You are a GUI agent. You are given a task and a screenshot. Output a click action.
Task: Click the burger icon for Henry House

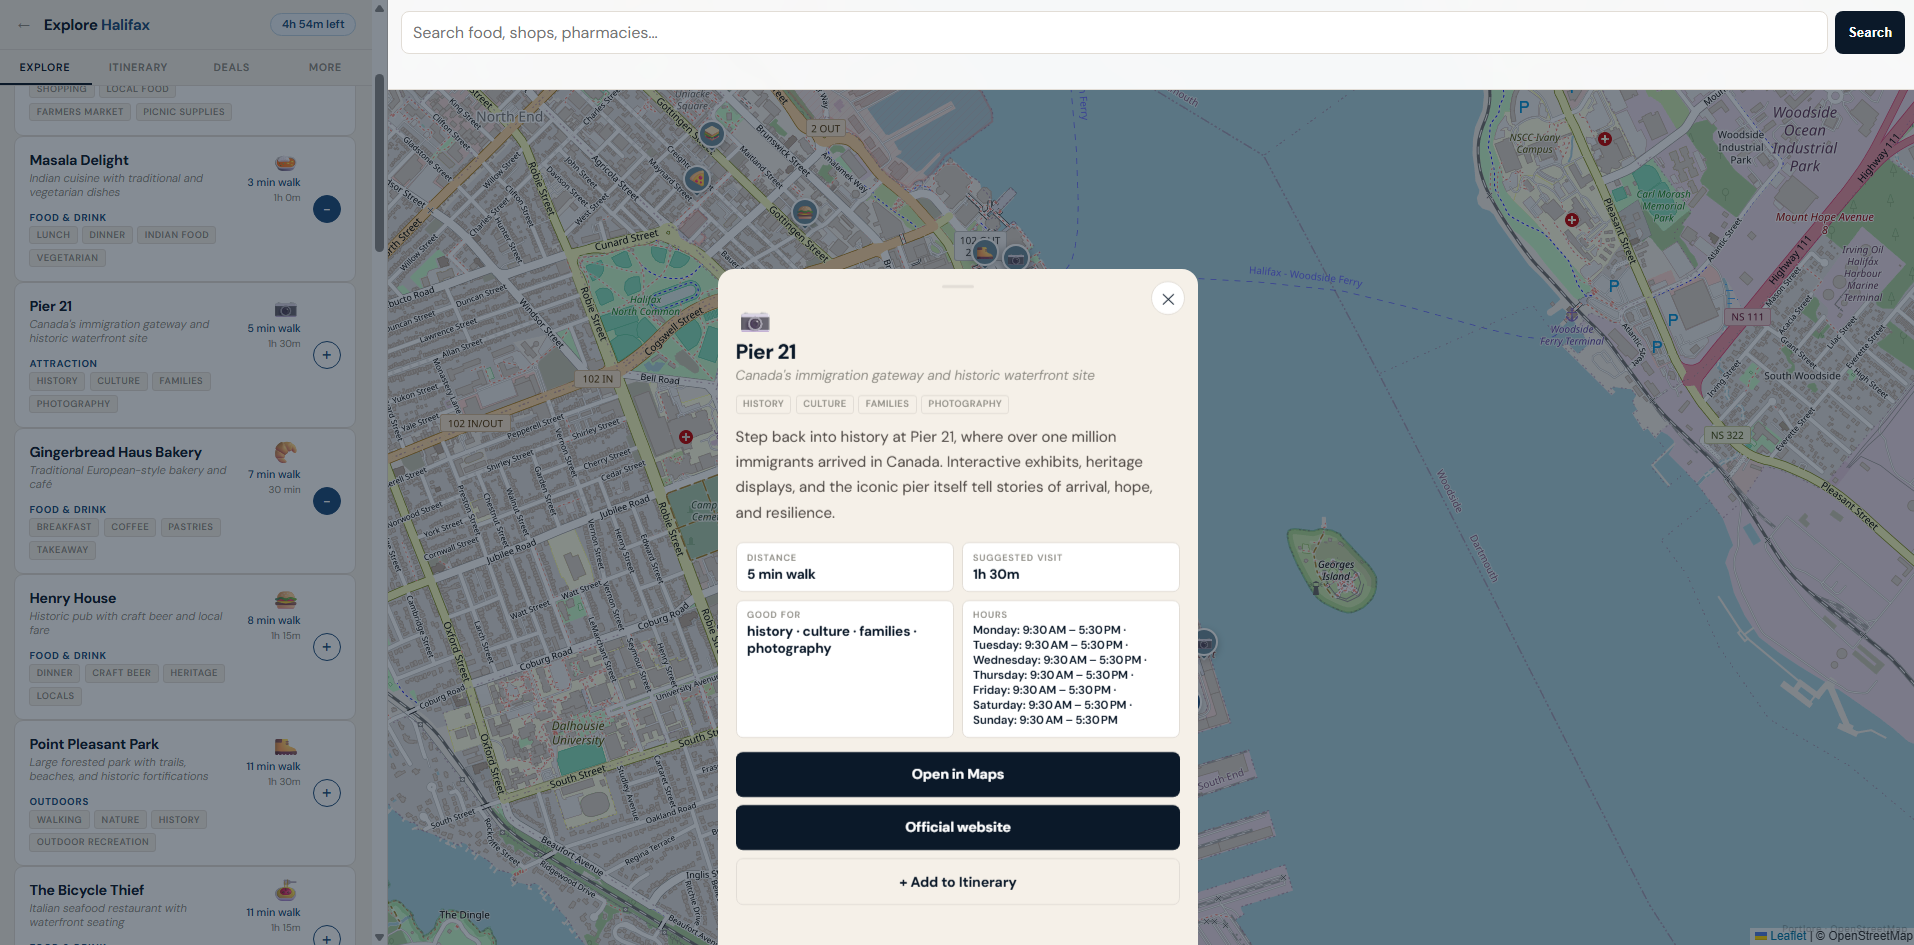pos(286,600)
